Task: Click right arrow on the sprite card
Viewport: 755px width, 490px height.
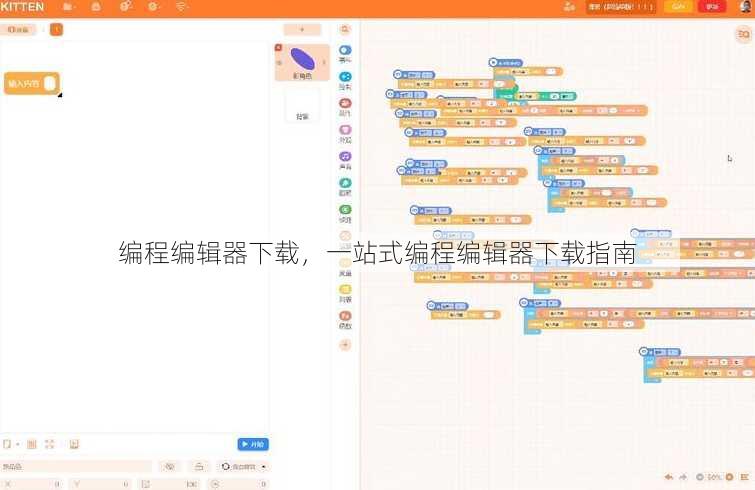Action: (x=324, y=62)
